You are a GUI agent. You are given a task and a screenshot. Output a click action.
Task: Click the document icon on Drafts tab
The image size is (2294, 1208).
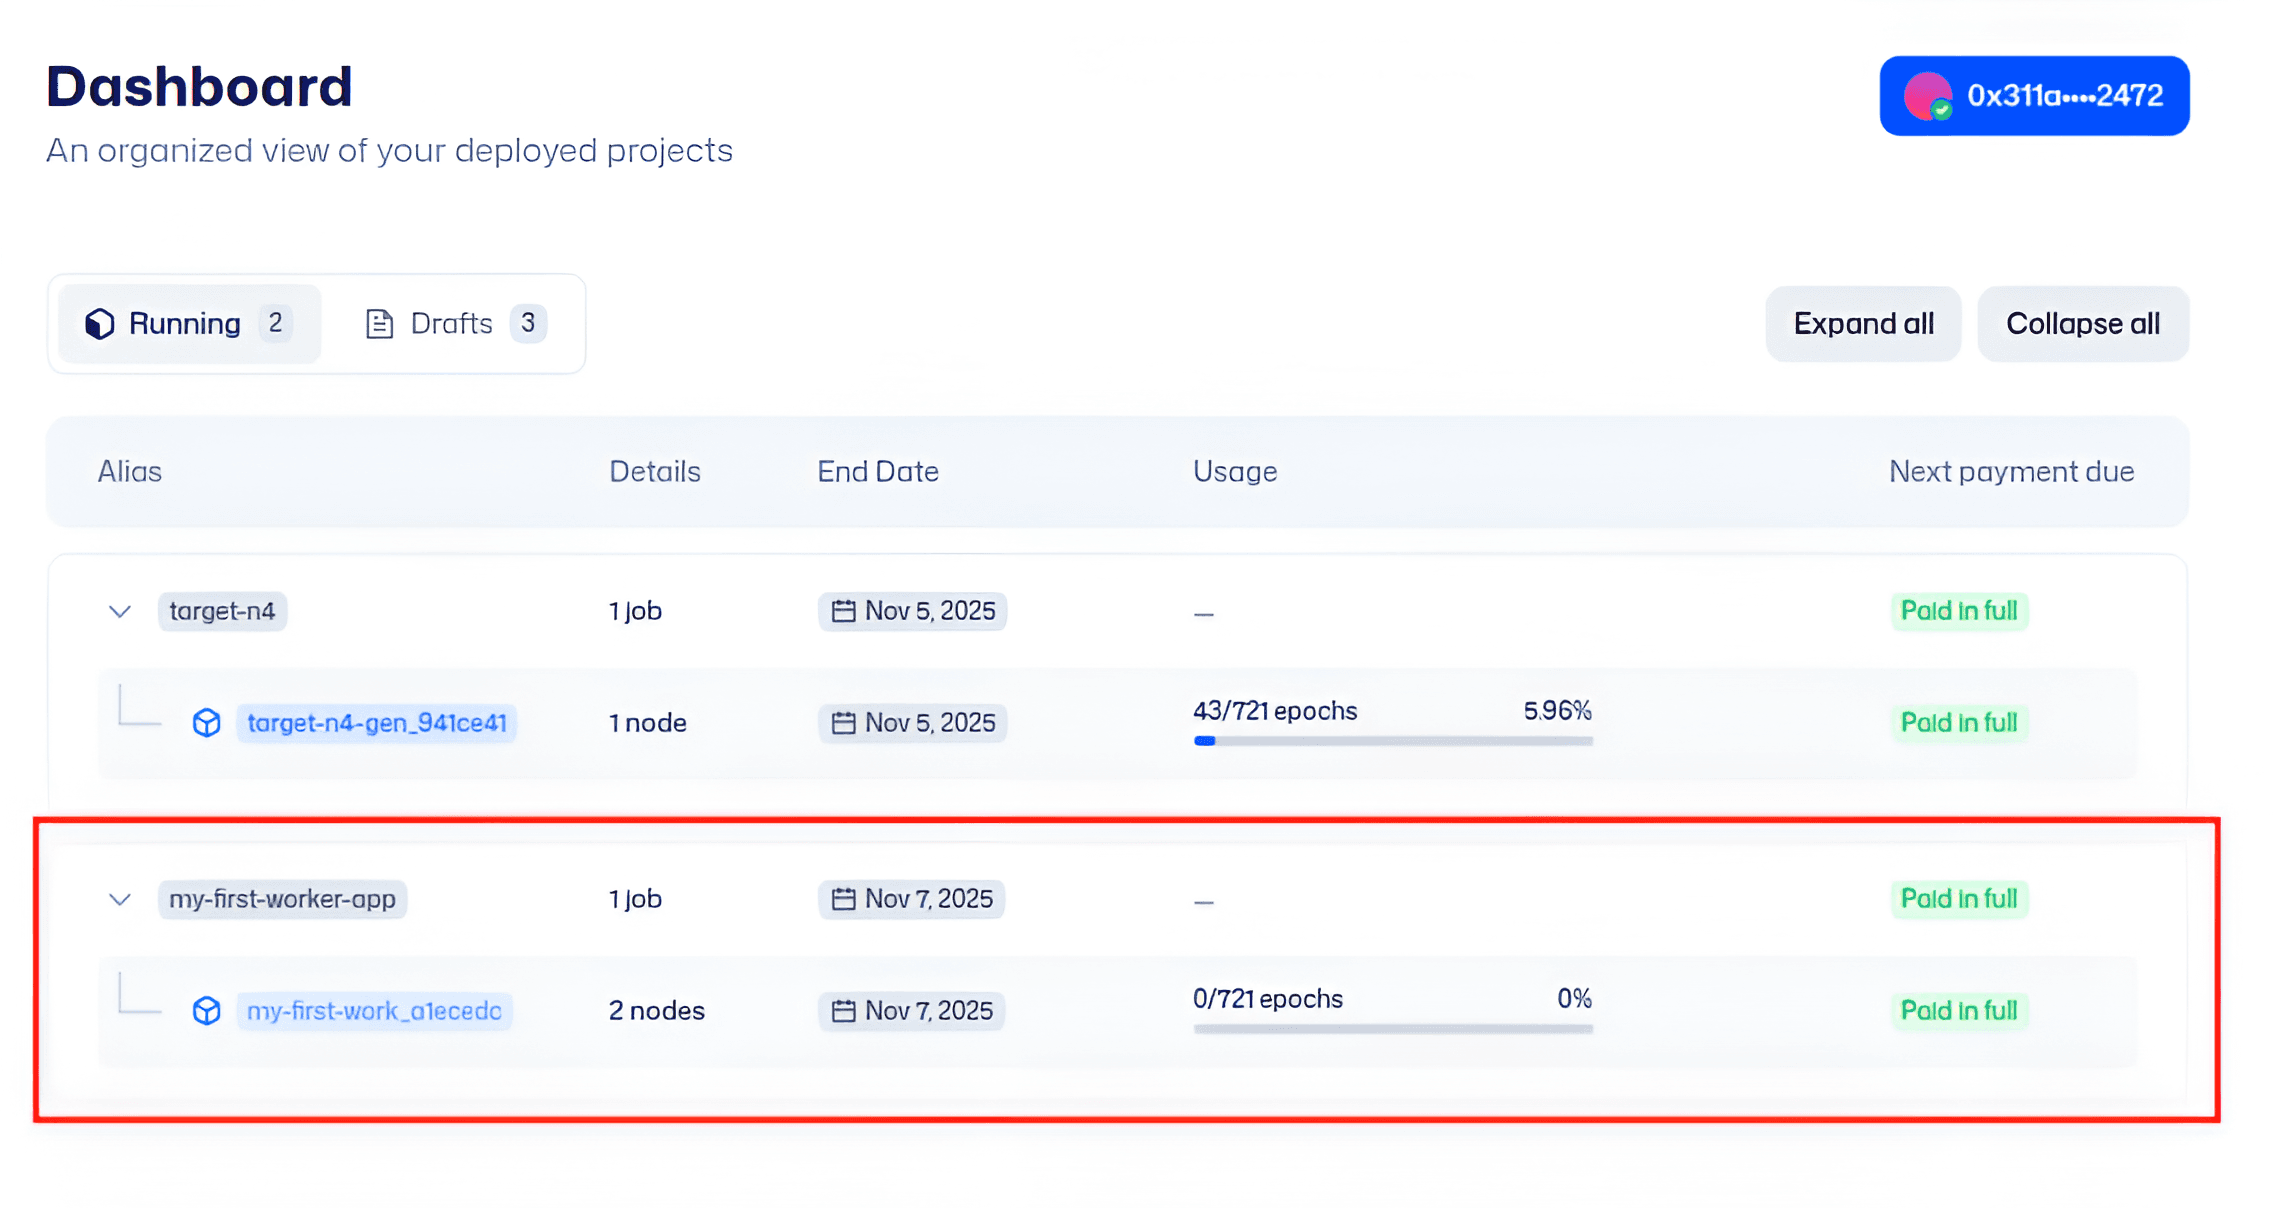point(379,323)
